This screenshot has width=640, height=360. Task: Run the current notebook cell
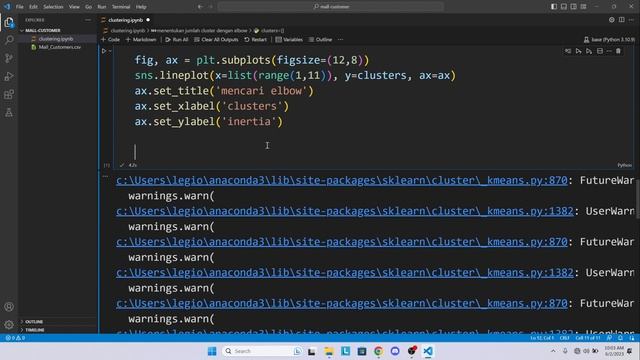point(104,51)
